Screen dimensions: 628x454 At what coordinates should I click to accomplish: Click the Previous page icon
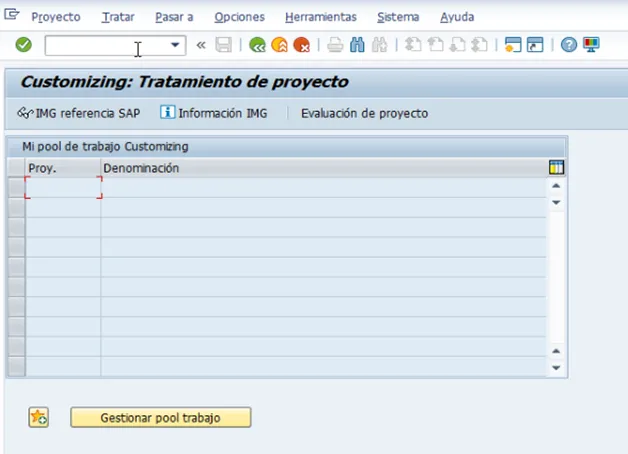(435, 44)
